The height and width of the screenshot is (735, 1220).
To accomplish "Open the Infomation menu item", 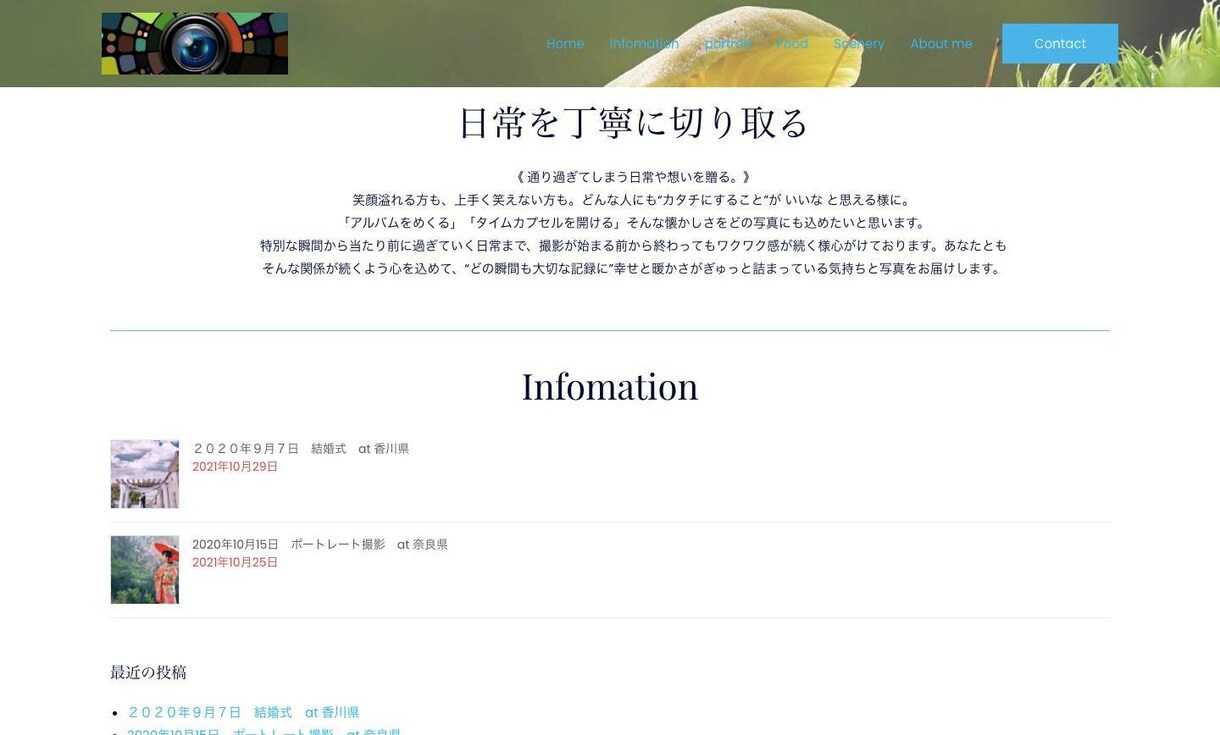I will [x=644, y=44].
